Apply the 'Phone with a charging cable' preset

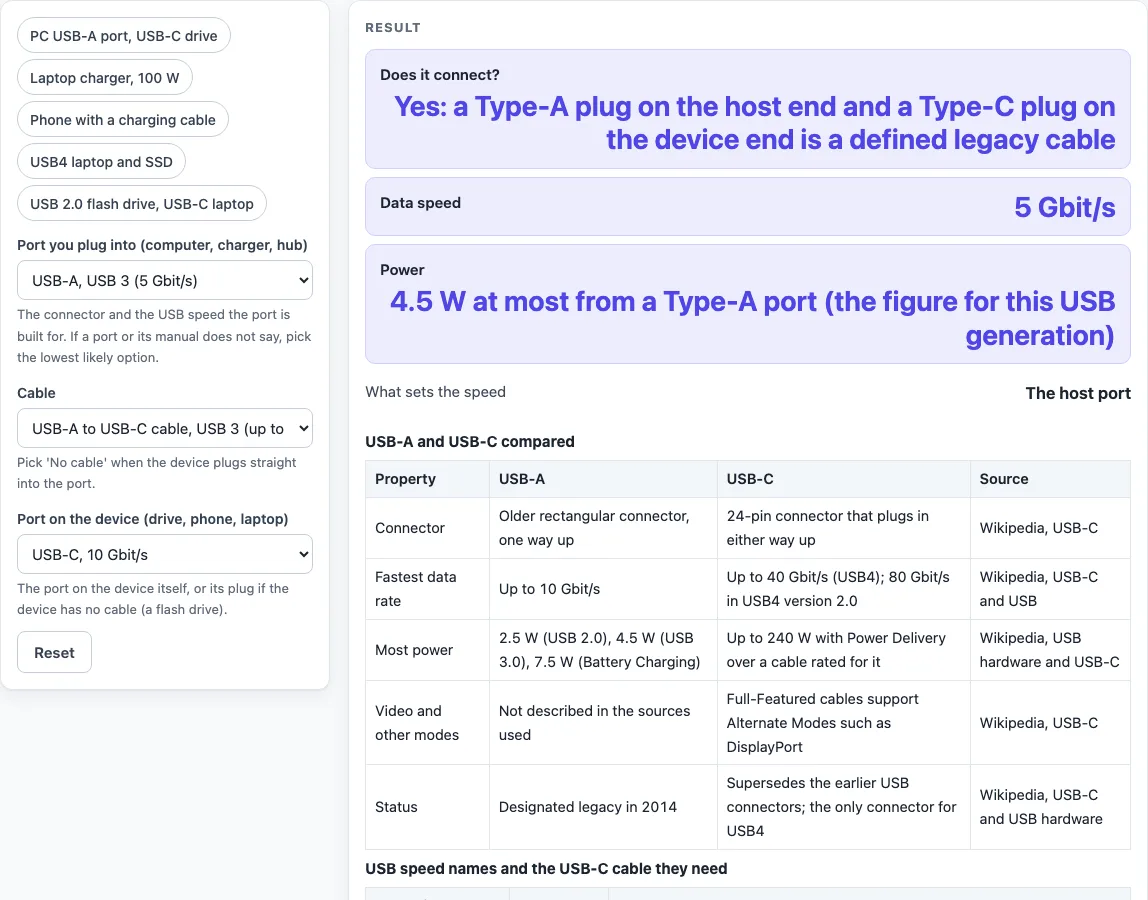pyautogui.click(x=123, y=120)
